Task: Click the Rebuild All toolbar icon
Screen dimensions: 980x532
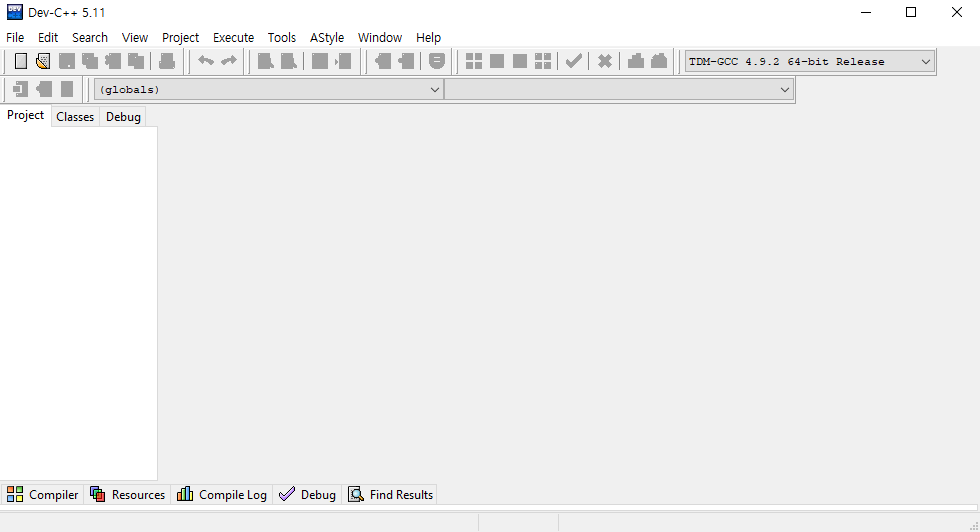Action: point(543,61)
